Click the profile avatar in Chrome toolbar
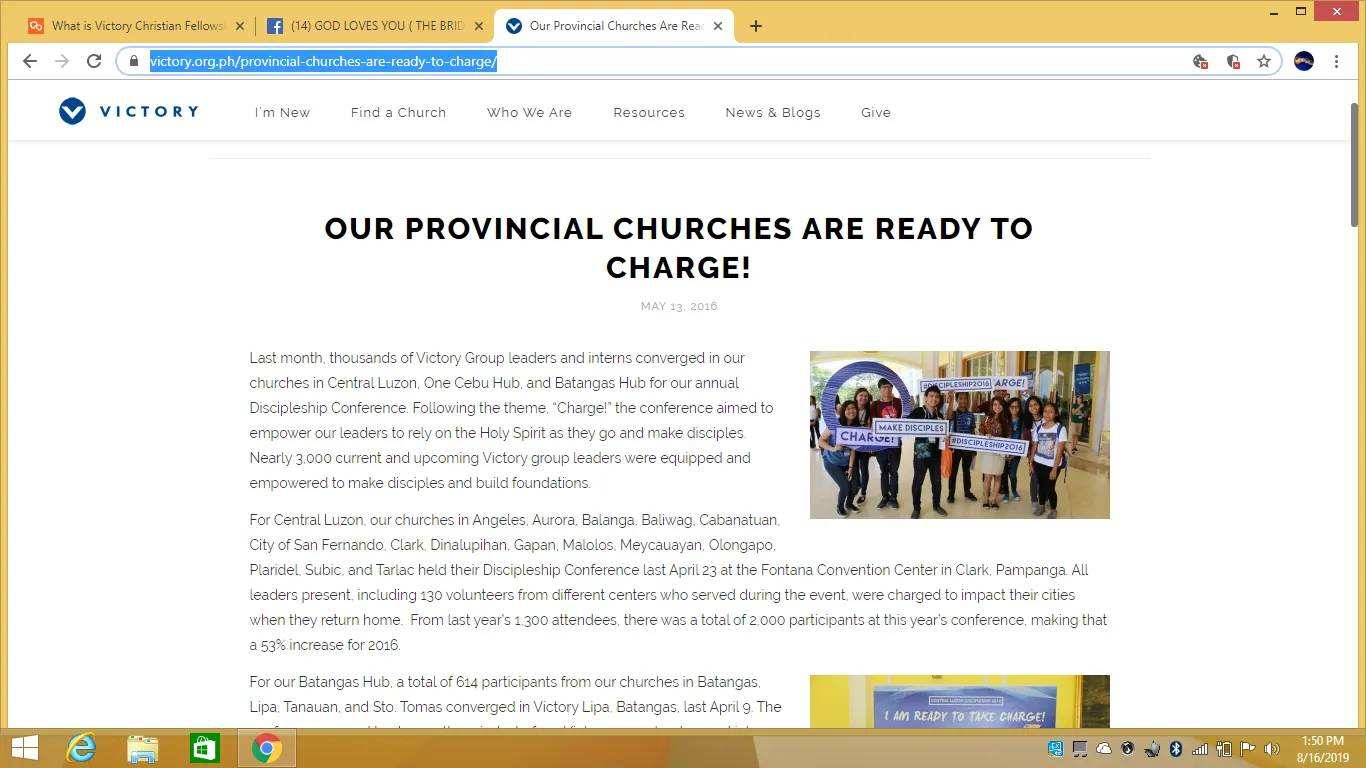The height and width of the screenshot is (768, 1366). pyautogui.click(x=1303, y=61)
